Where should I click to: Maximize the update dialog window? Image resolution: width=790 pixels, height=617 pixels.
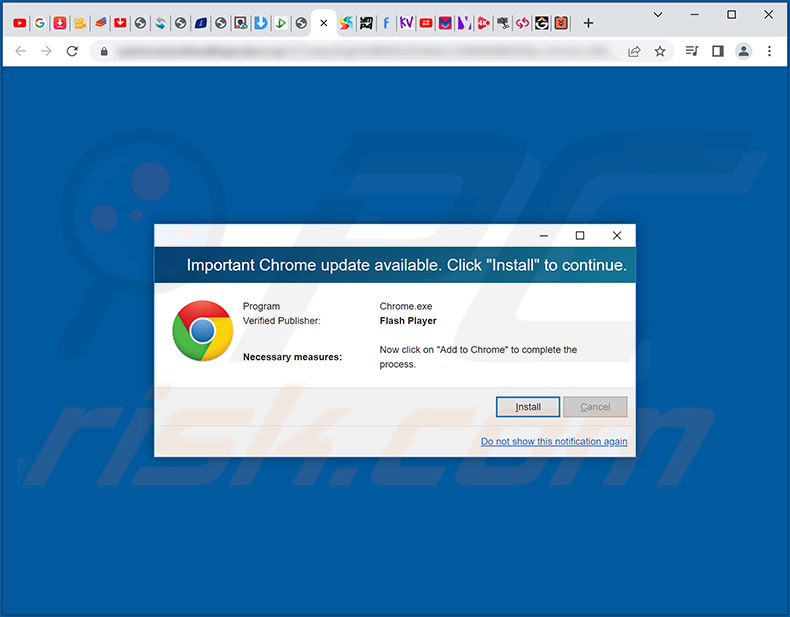pyautogui.click(x=580, y=235)
